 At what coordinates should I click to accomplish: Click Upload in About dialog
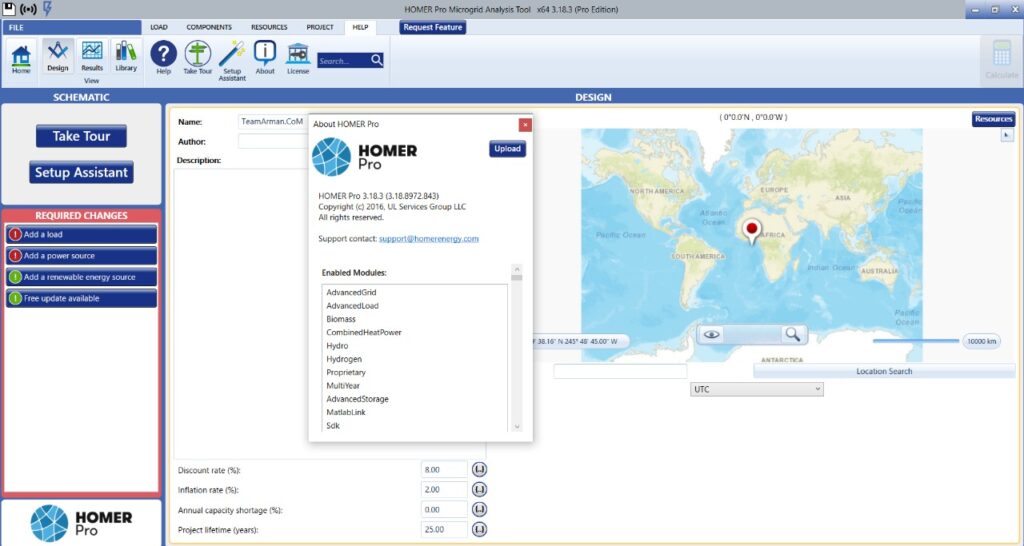point(507,149)
